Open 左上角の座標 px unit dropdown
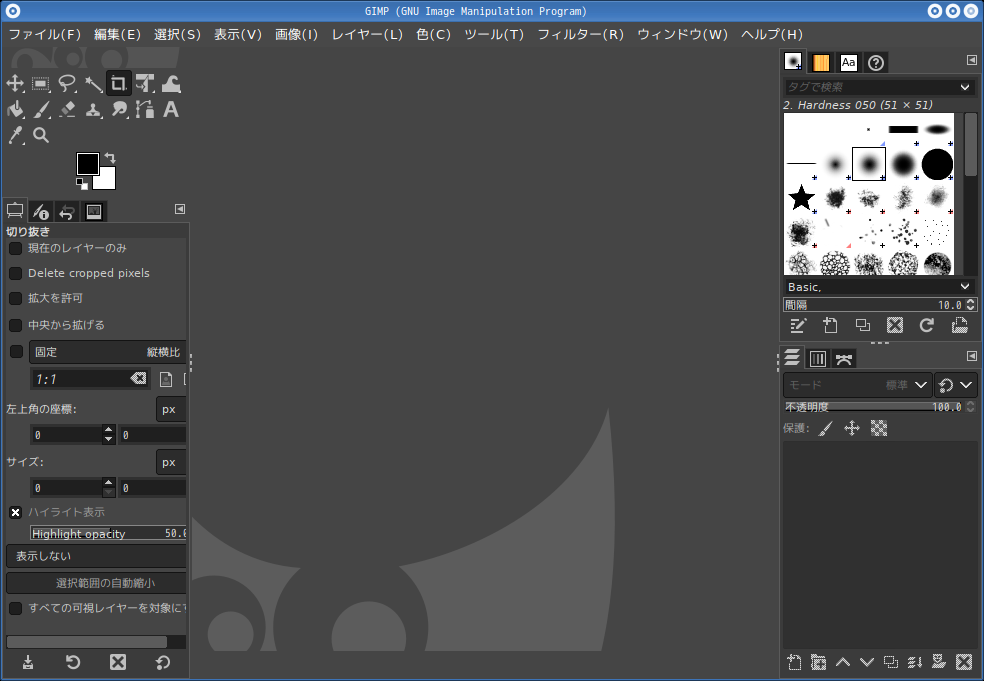984x681 pixels. [x=171, y=409]
